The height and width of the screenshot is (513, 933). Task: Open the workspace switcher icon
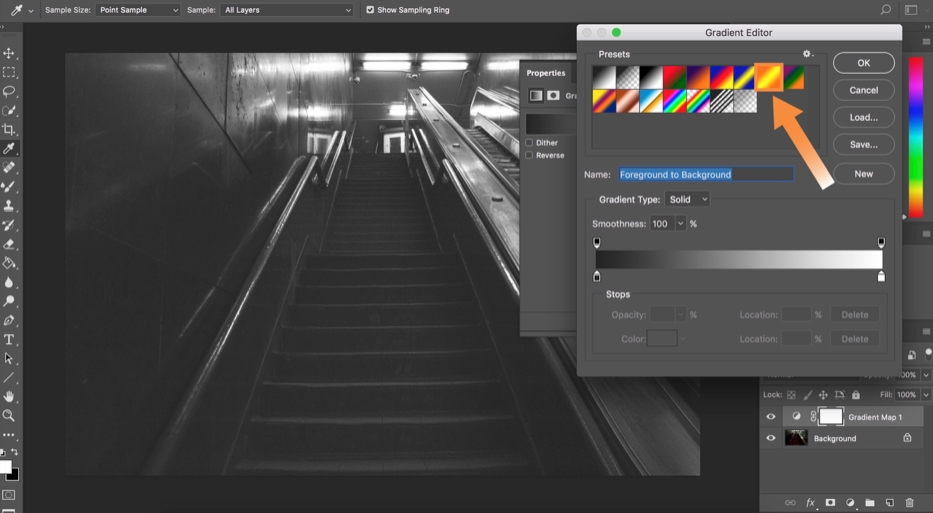(x=911, y=10)
